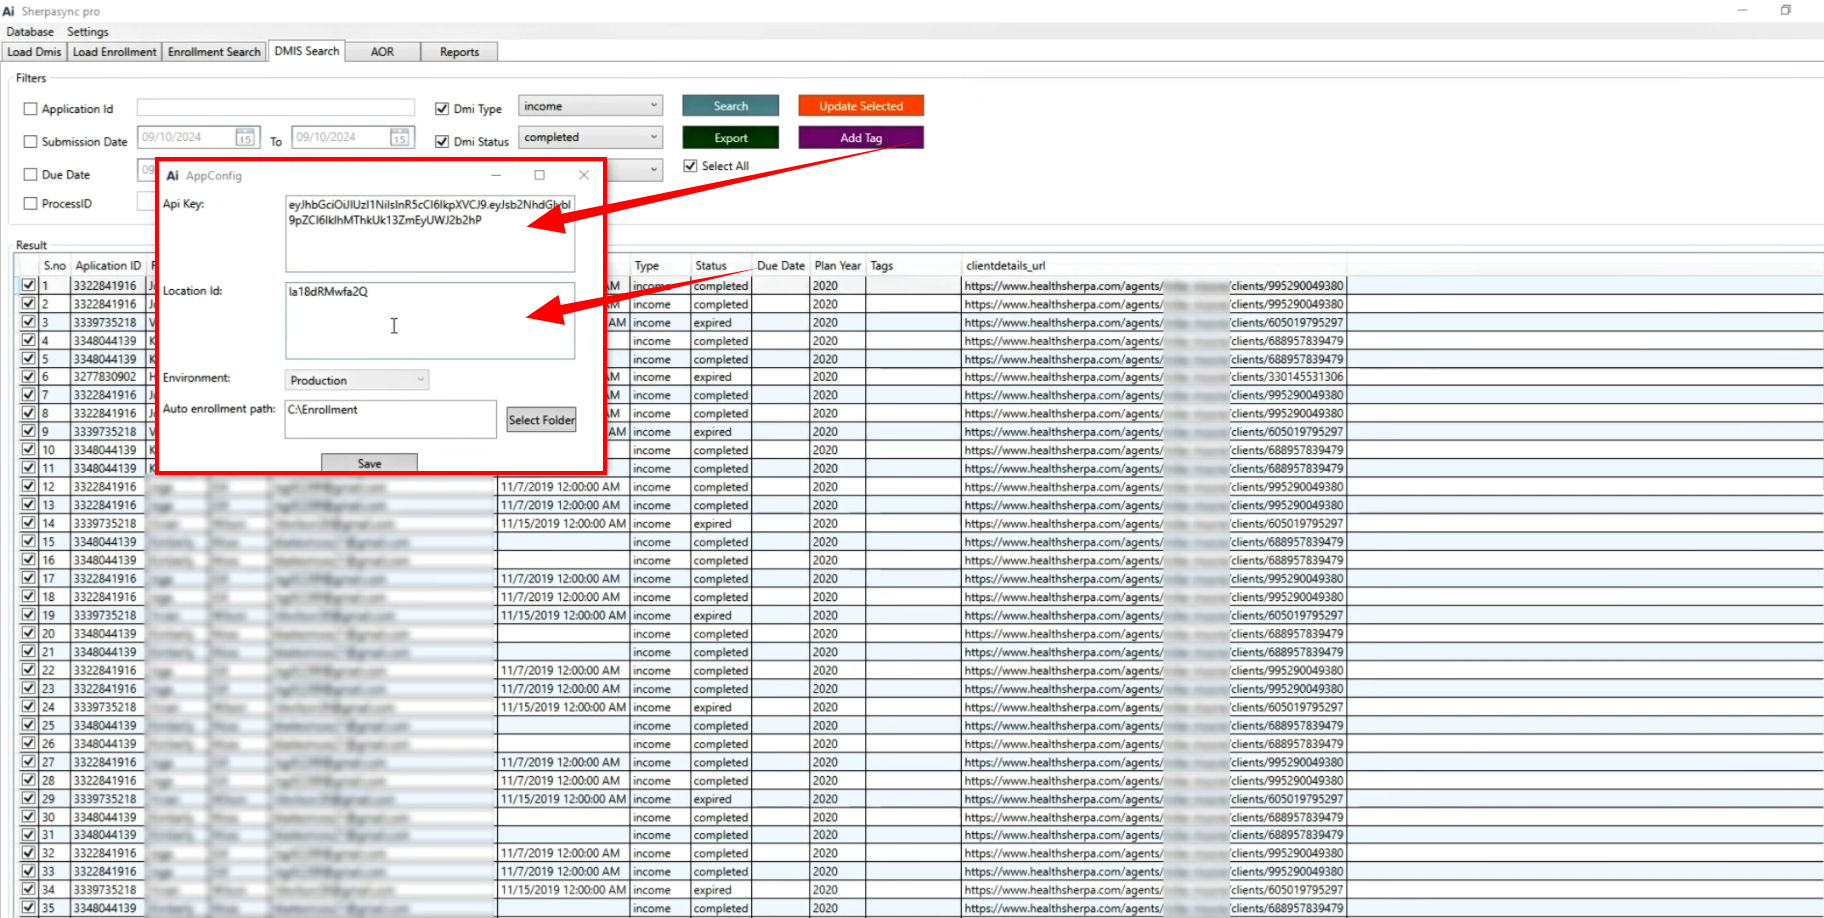This screenshot has height=918, width=1824.
Task: Uncheck the Dmi Type filter
Action: pos(442,109)
